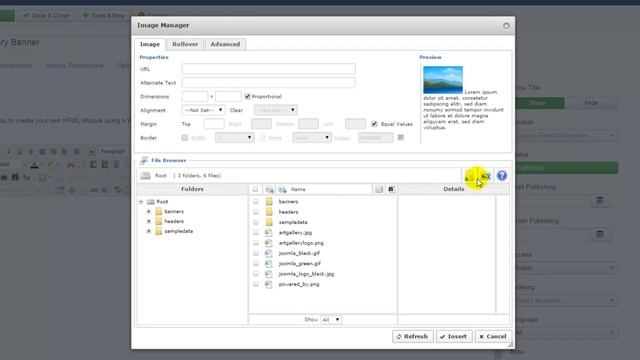Open the upload files icon in File Browser
Viewport: 640px width, 360px height.
pyautogui.click(x=486, y=176)
